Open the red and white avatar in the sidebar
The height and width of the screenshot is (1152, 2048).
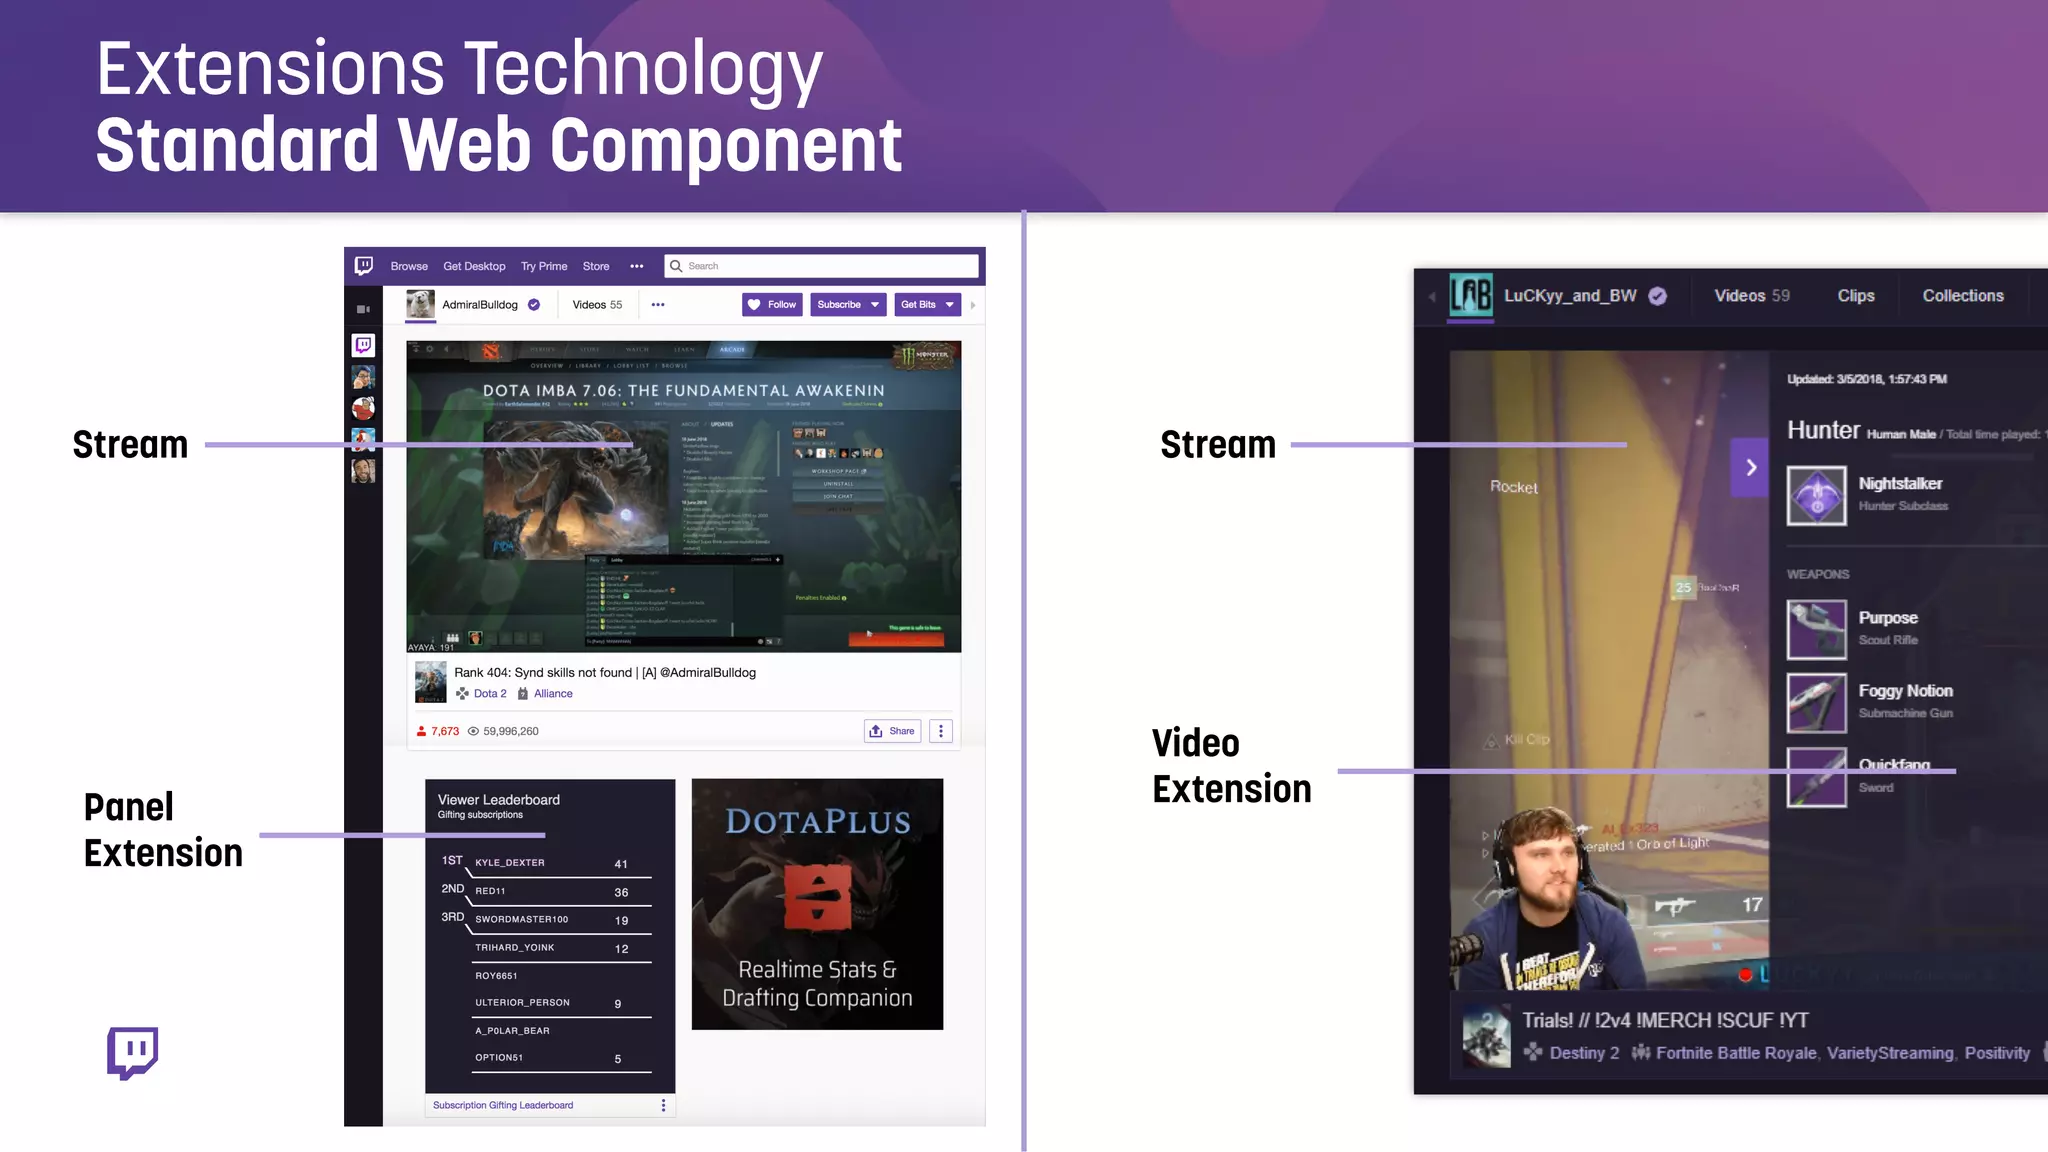(363, 408)
